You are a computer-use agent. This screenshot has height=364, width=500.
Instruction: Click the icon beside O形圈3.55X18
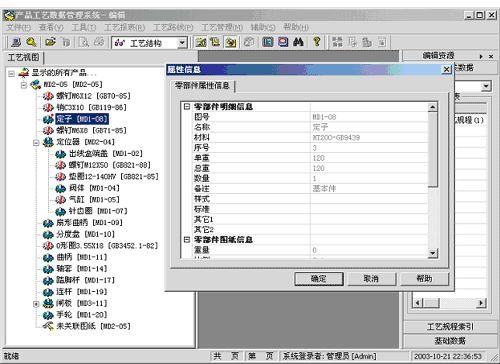pos(48,246)
